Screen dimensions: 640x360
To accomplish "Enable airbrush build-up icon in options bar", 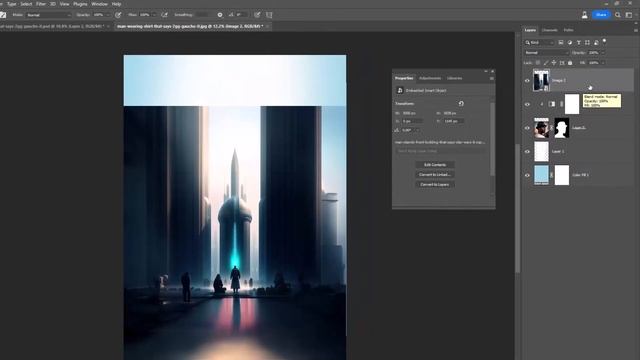I will (x=164, y=15).
